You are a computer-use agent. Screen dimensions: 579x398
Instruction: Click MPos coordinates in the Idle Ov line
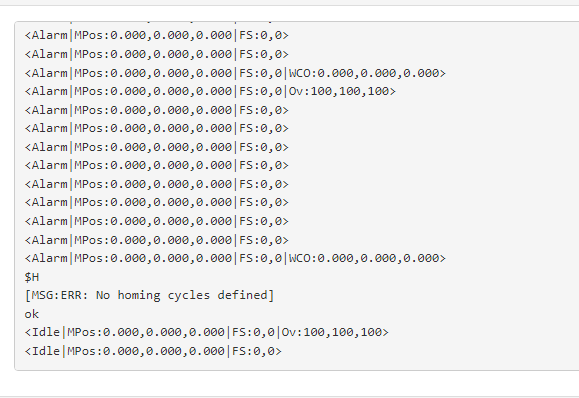click(x=146, y=332)
